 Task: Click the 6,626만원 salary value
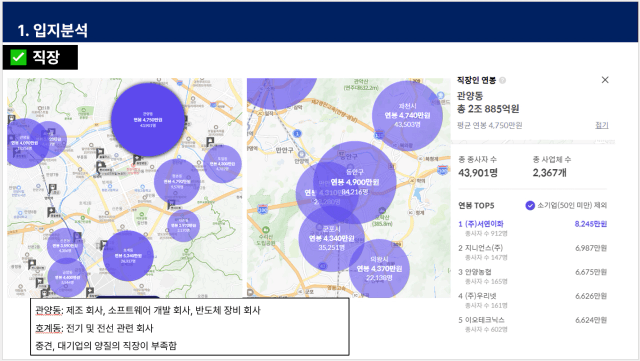(591, 296)
